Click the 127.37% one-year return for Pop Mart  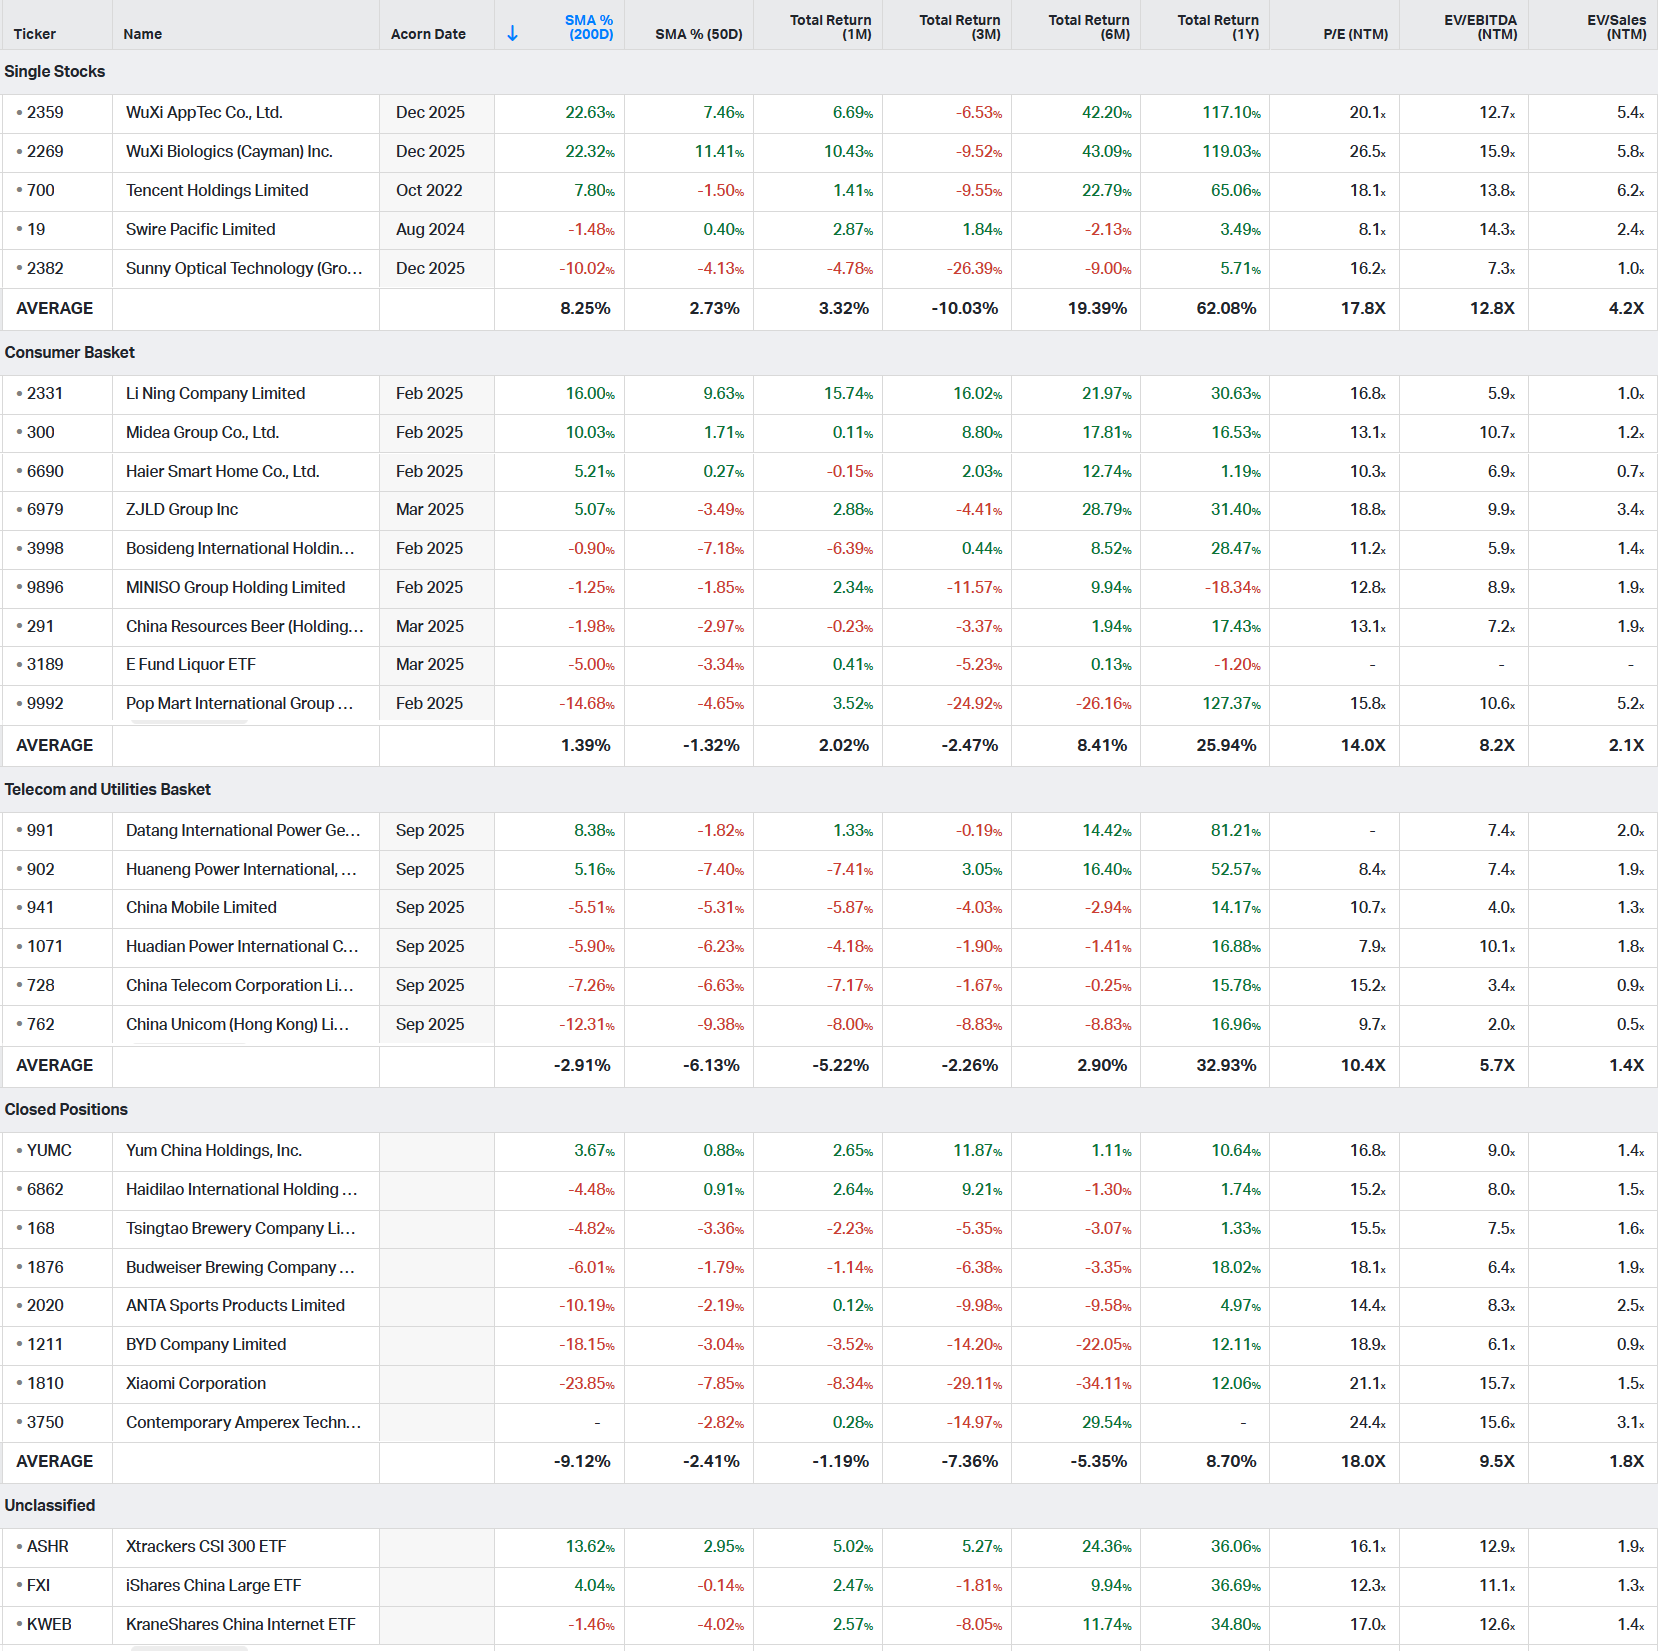[1231, 704]
